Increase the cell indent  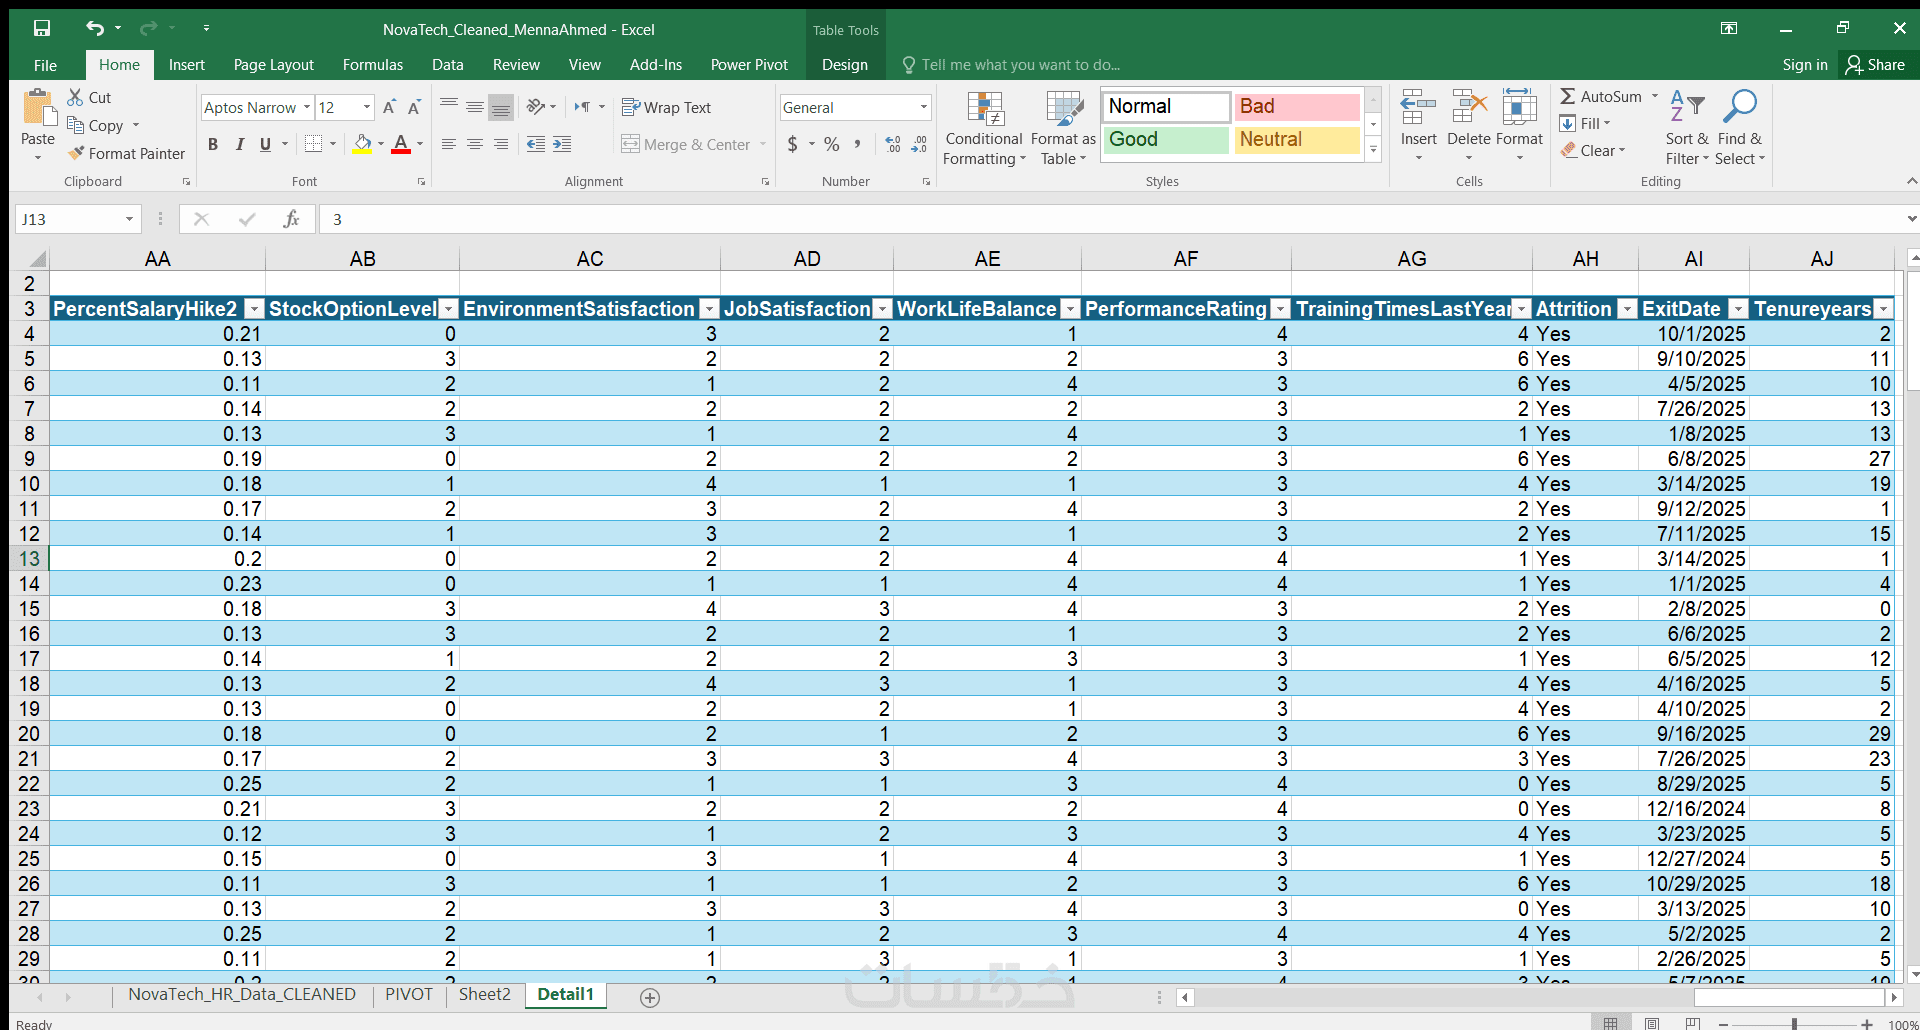click(562, 144)
